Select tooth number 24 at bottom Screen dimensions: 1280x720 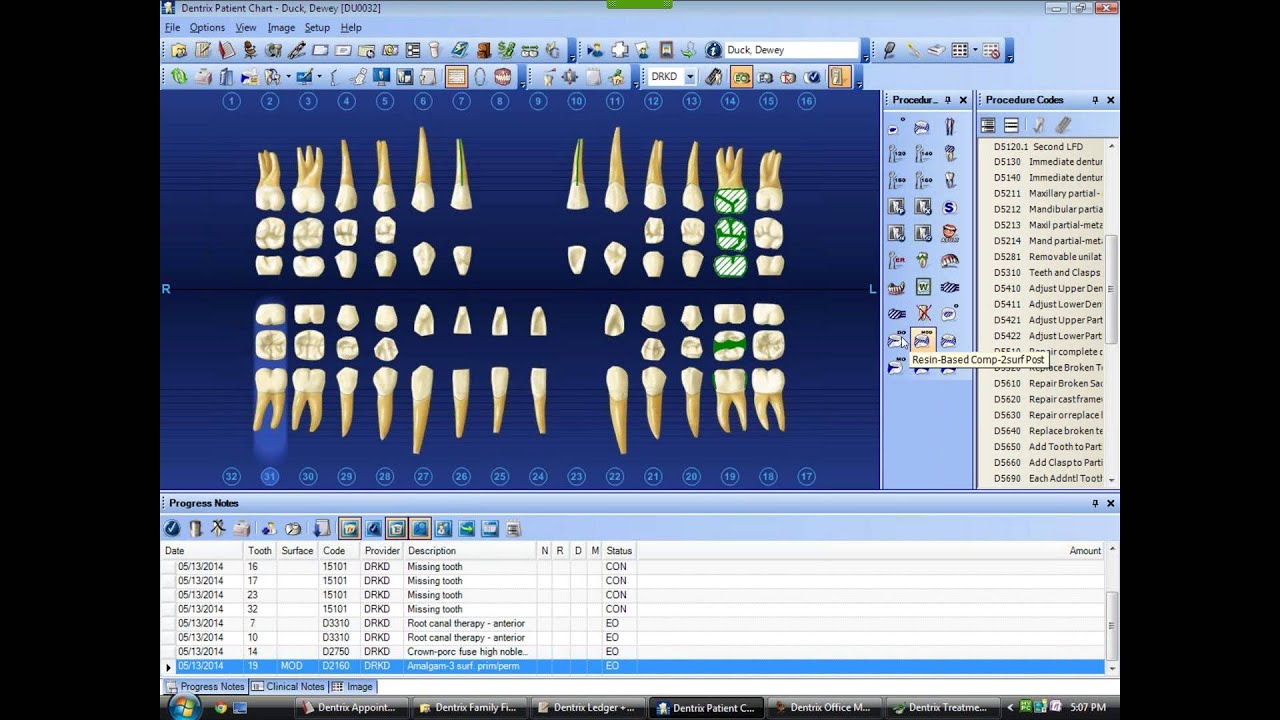(x=538, y=477)
